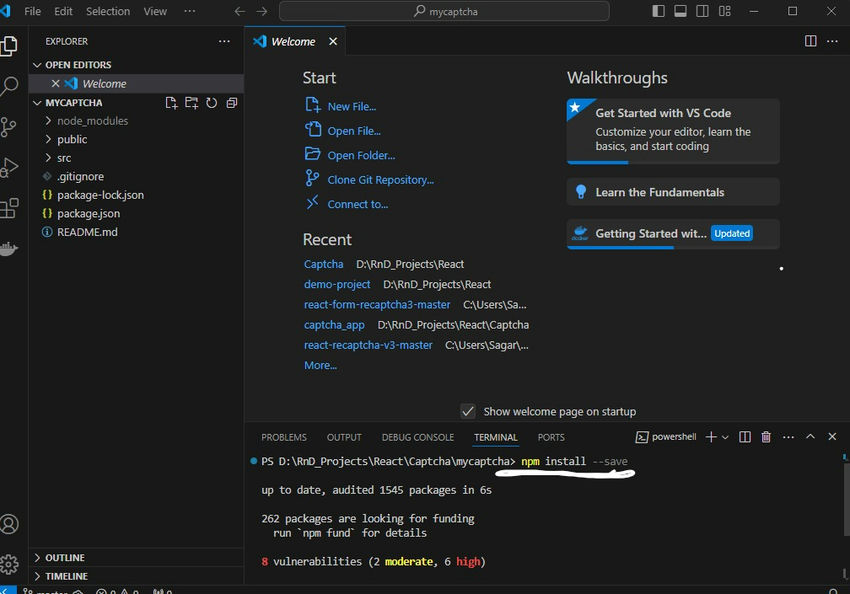Expand the OUTLINE section
This screenshot has height=594, width=850.
[x=65, y=558]
